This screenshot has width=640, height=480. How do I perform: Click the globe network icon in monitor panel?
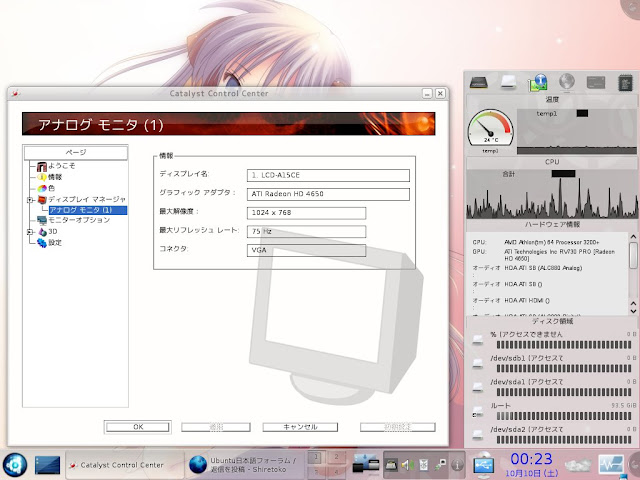point(567,82)
